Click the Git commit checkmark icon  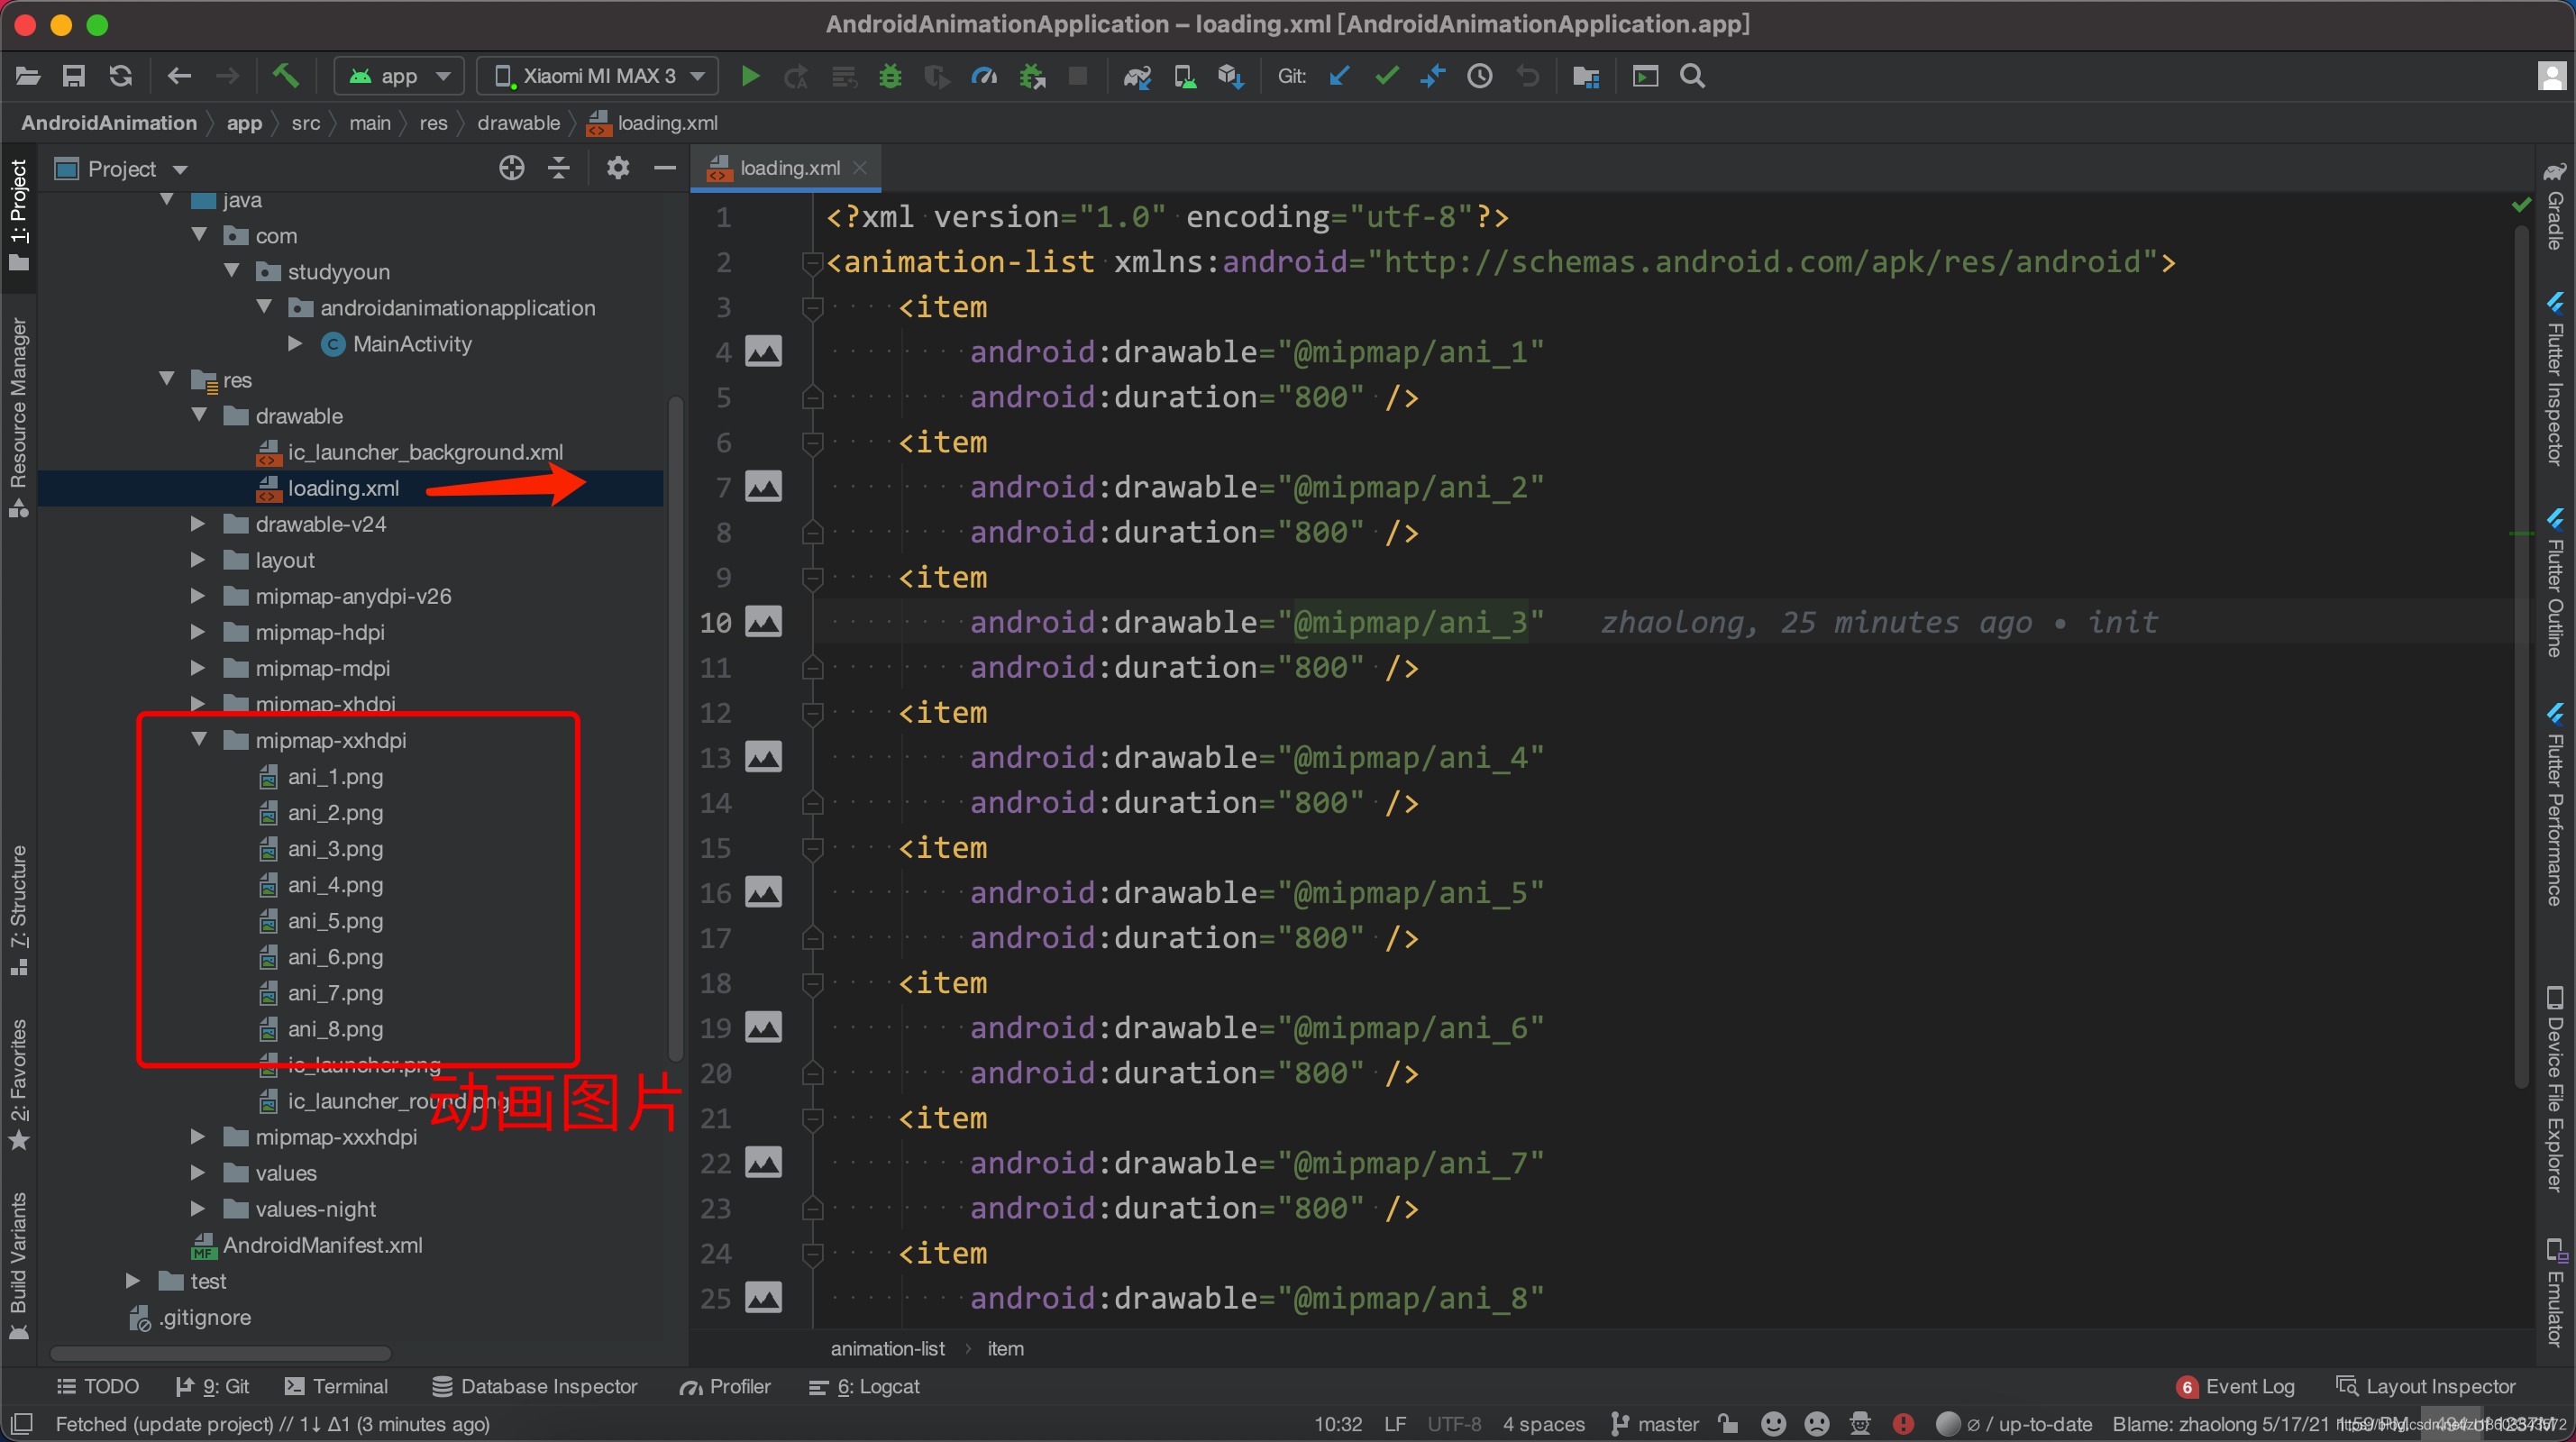1386,76
